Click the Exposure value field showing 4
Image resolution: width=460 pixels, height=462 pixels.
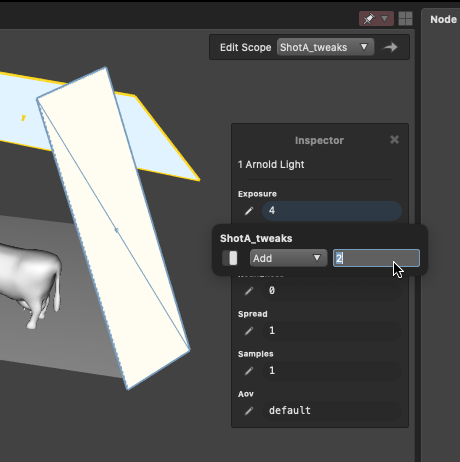(x=332, y=211)
